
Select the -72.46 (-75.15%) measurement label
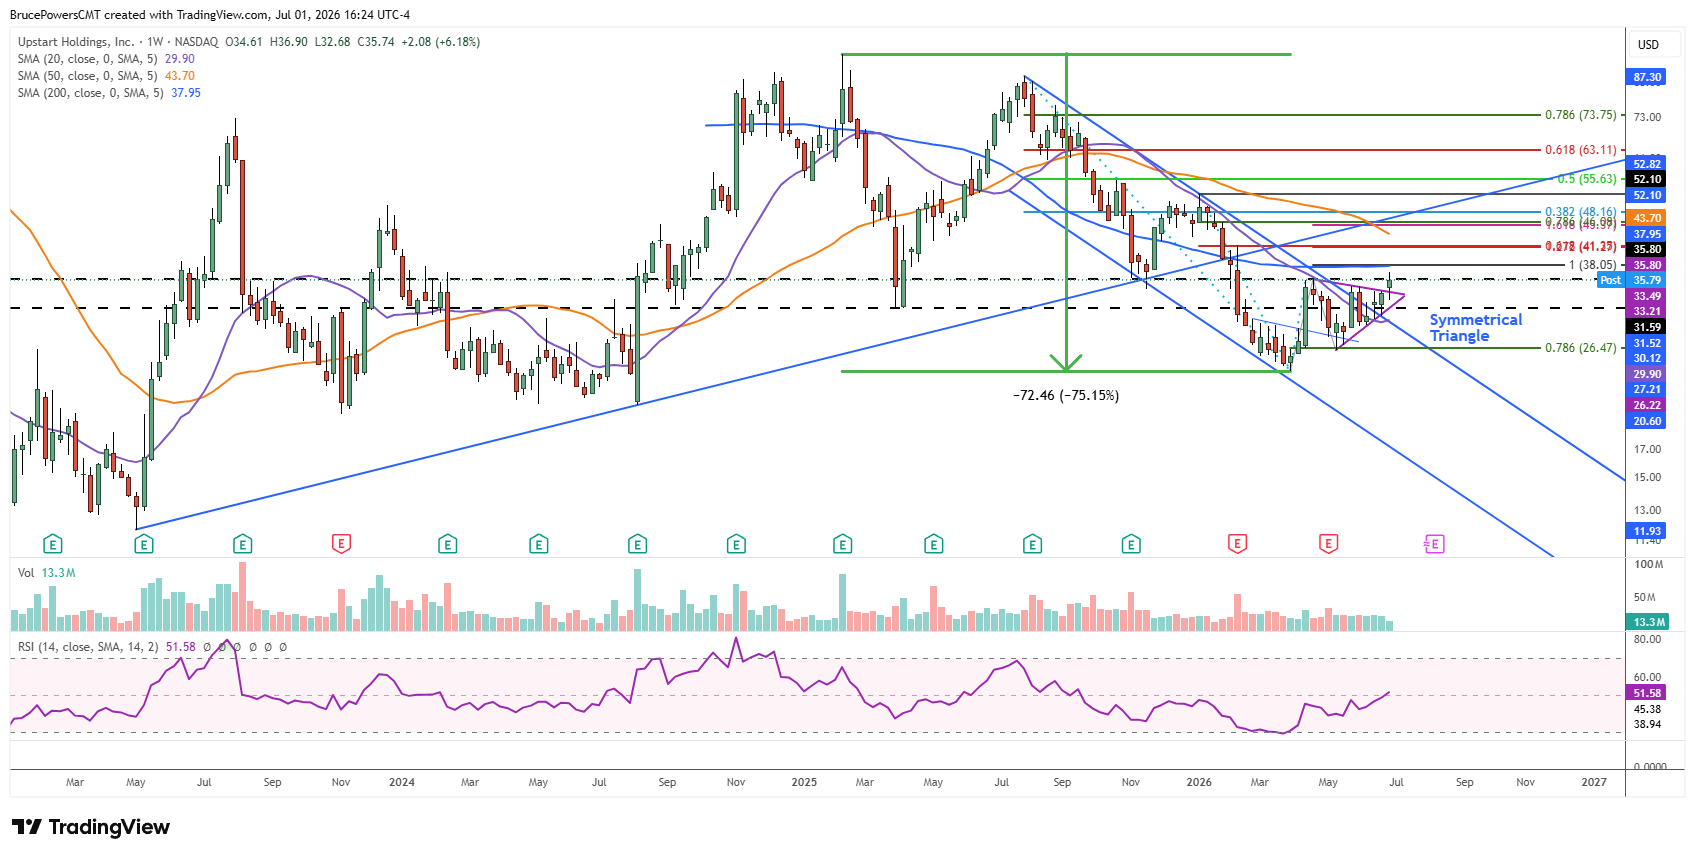coord(1065,395)
